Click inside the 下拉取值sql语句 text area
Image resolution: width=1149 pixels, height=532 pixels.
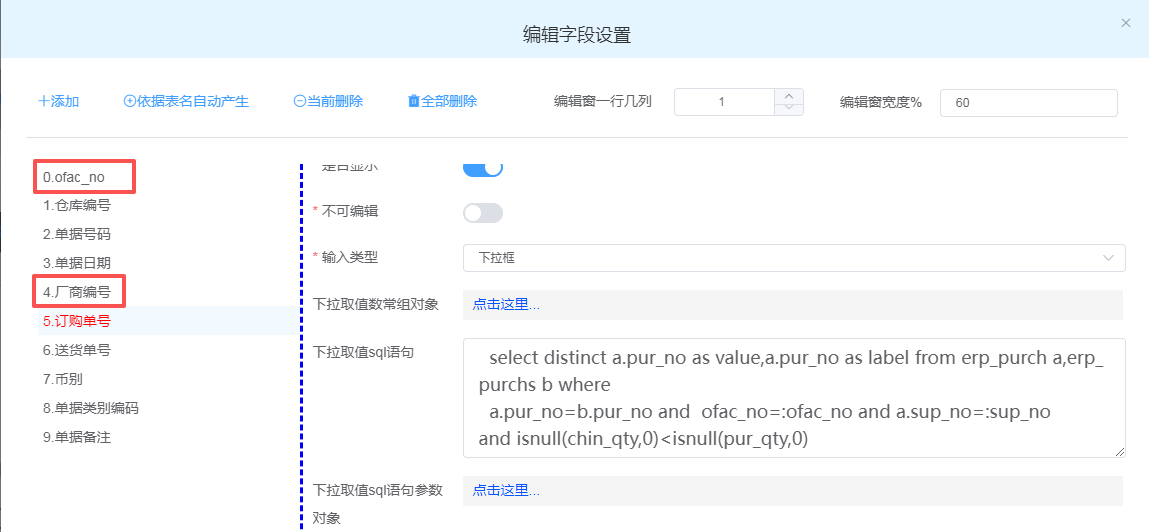click(794, 398)
